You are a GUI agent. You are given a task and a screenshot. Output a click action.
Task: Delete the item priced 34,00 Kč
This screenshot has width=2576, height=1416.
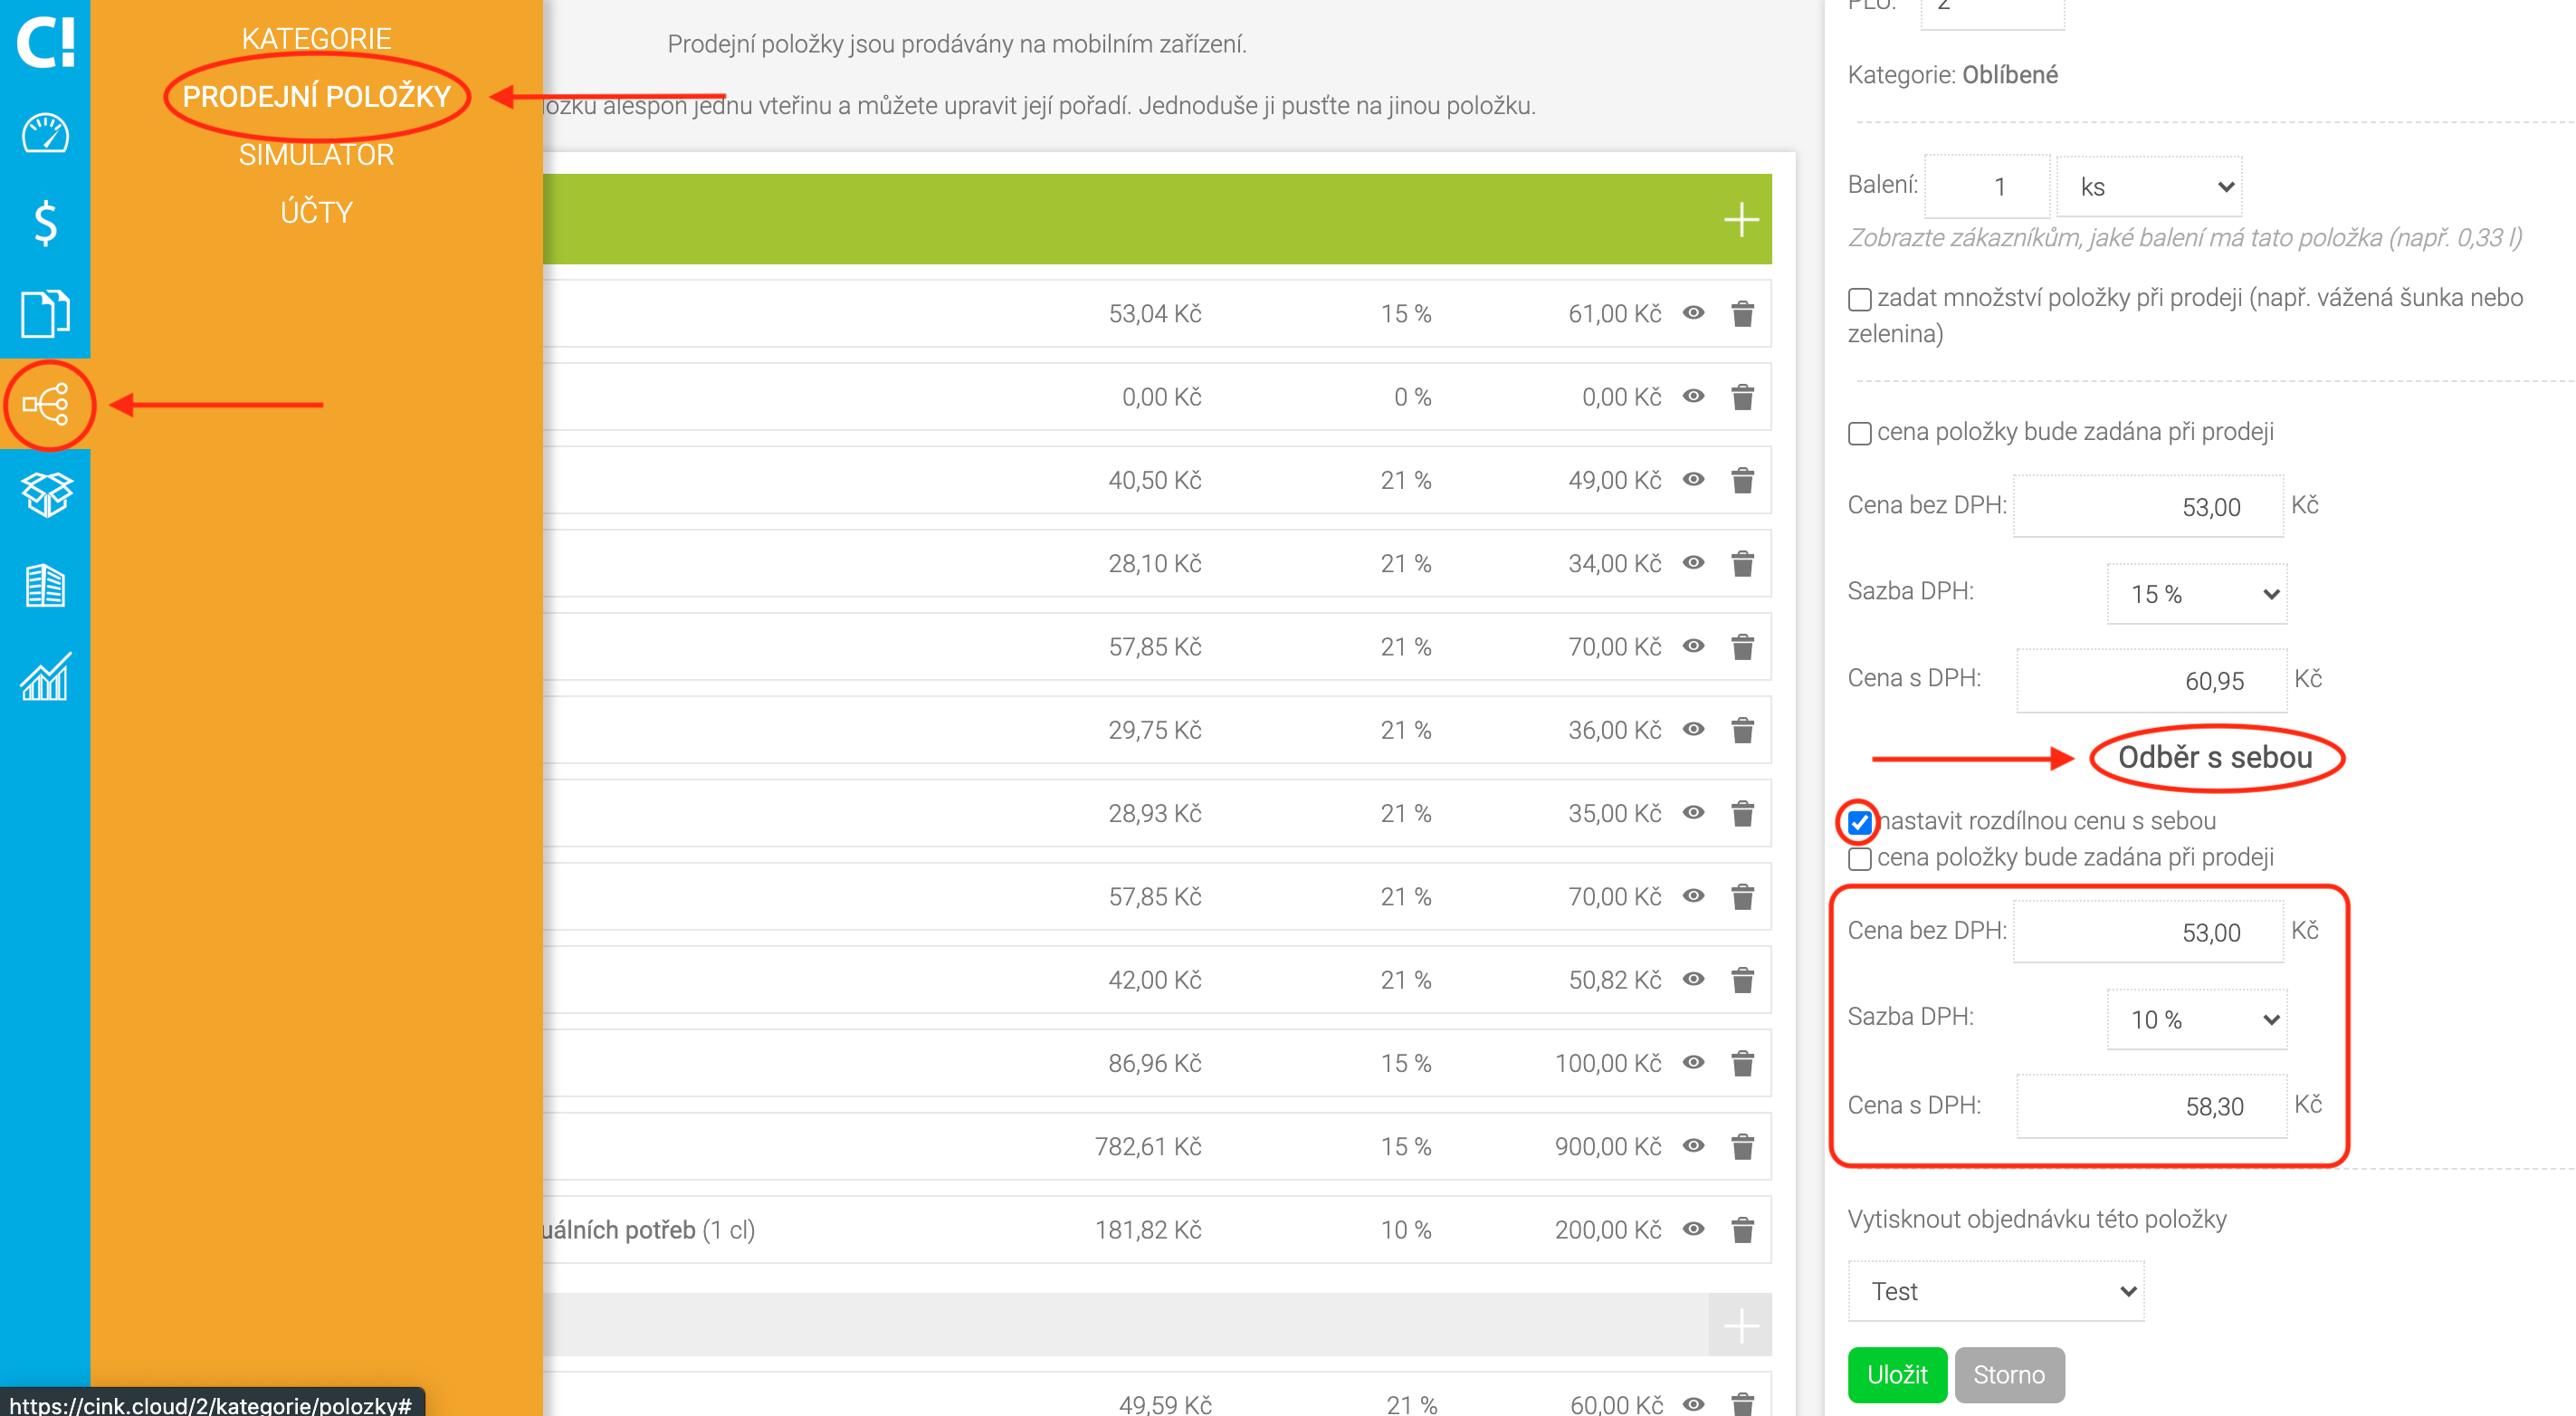[x=1742, y=564]
